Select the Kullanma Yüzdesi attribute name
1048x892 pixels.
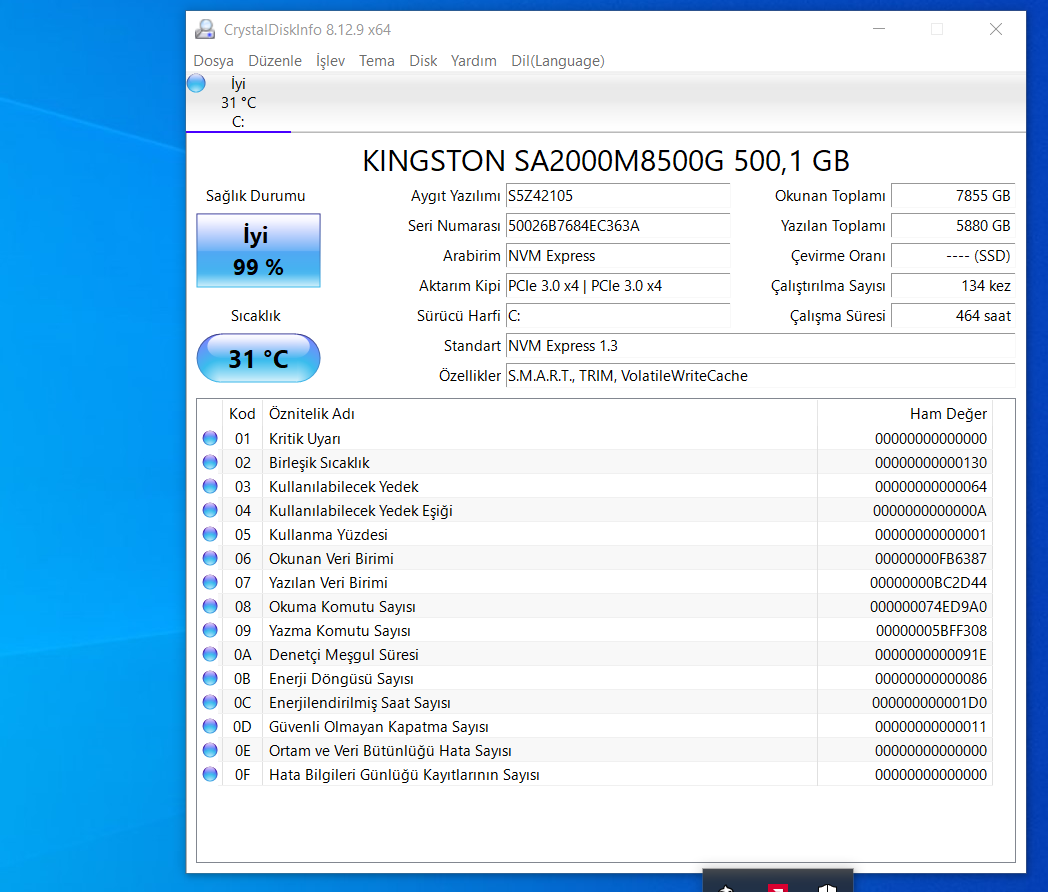[328, 535]
